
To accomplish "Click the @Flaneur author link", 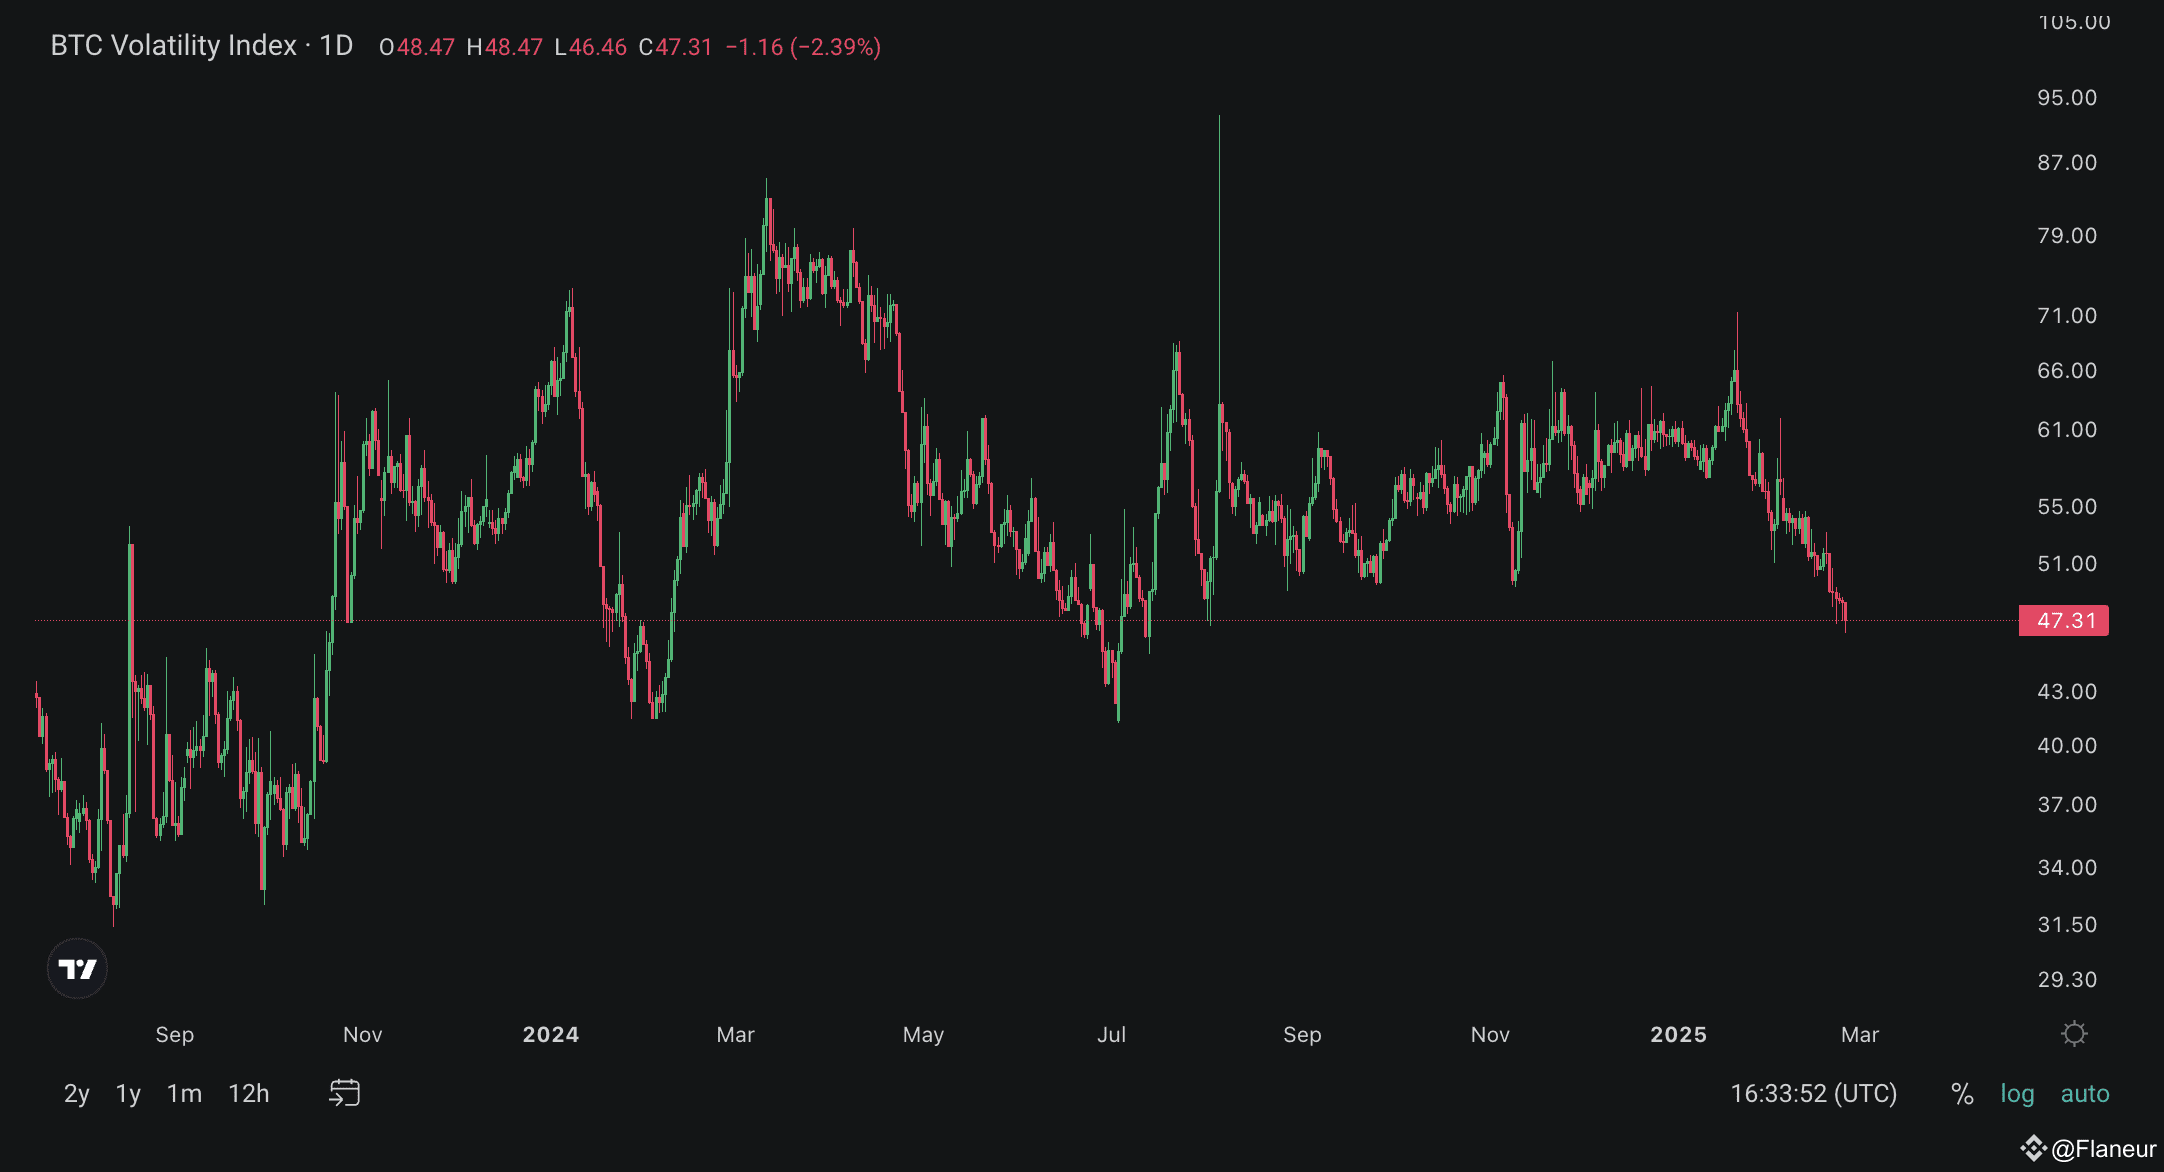I will (2104, 1149).
